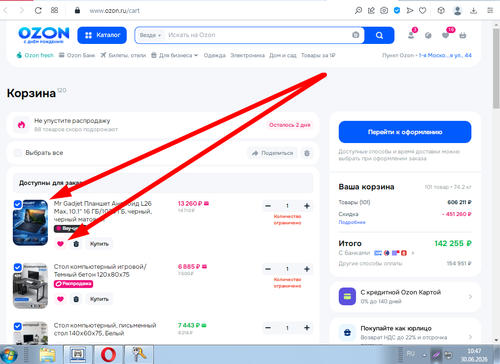Viewport: 500px width, 364px height.
Task: Toggle favorite heart for gaming desk
Action: click(60, 299)
